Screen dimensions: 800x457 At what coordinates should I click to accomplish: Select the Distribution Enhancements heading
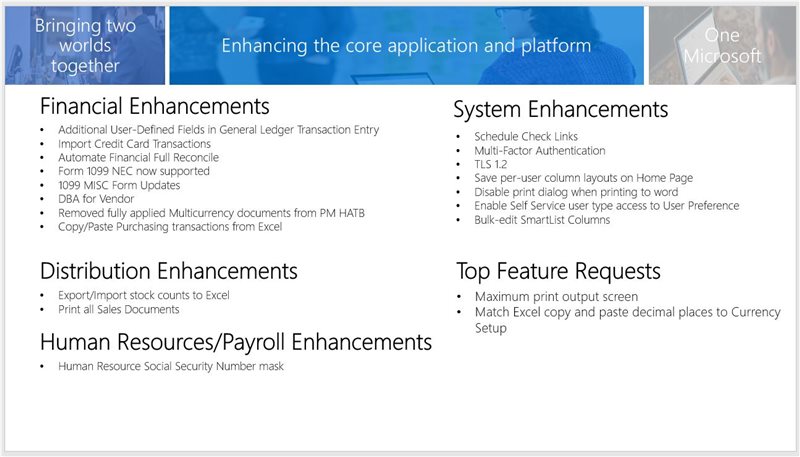pos(168,271)
